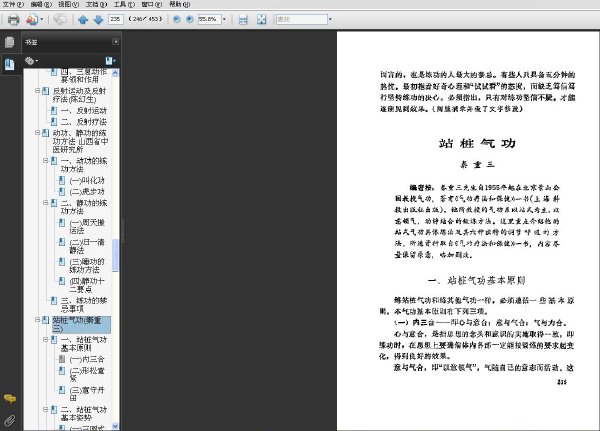600x431 pixels.
Task: Open the 文件 (File) menu
Action: click(x=13, y=4)
